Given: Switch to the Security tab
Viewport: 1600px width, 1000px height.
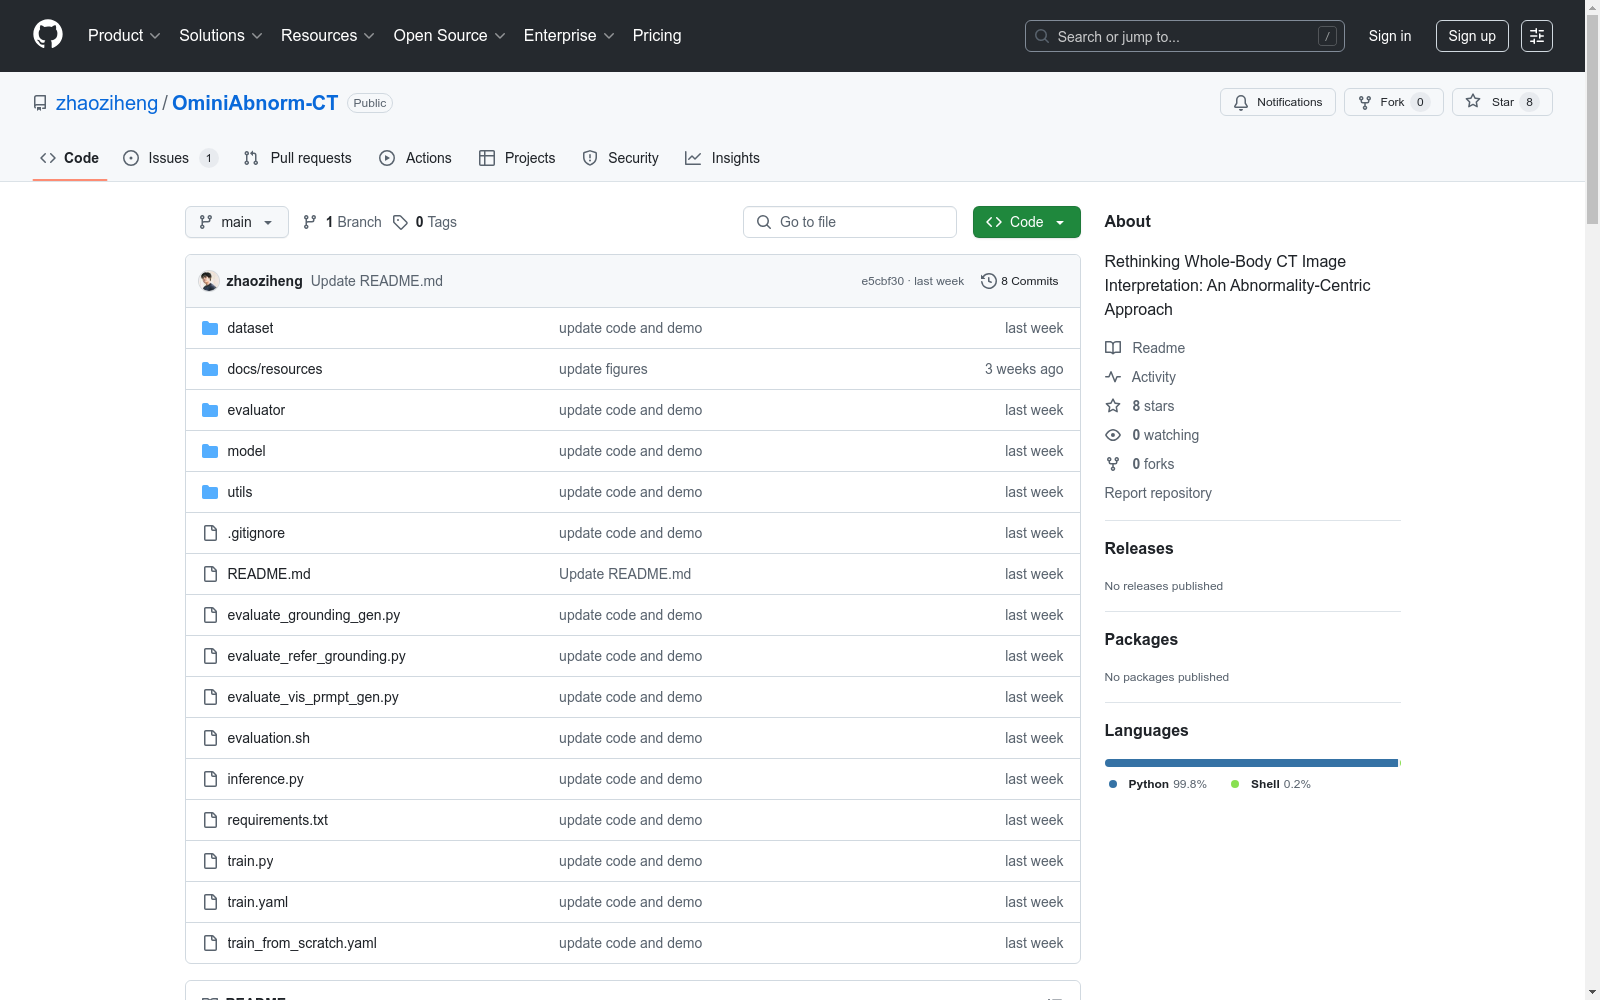Looking at the screenshot, I should (621, 158).
